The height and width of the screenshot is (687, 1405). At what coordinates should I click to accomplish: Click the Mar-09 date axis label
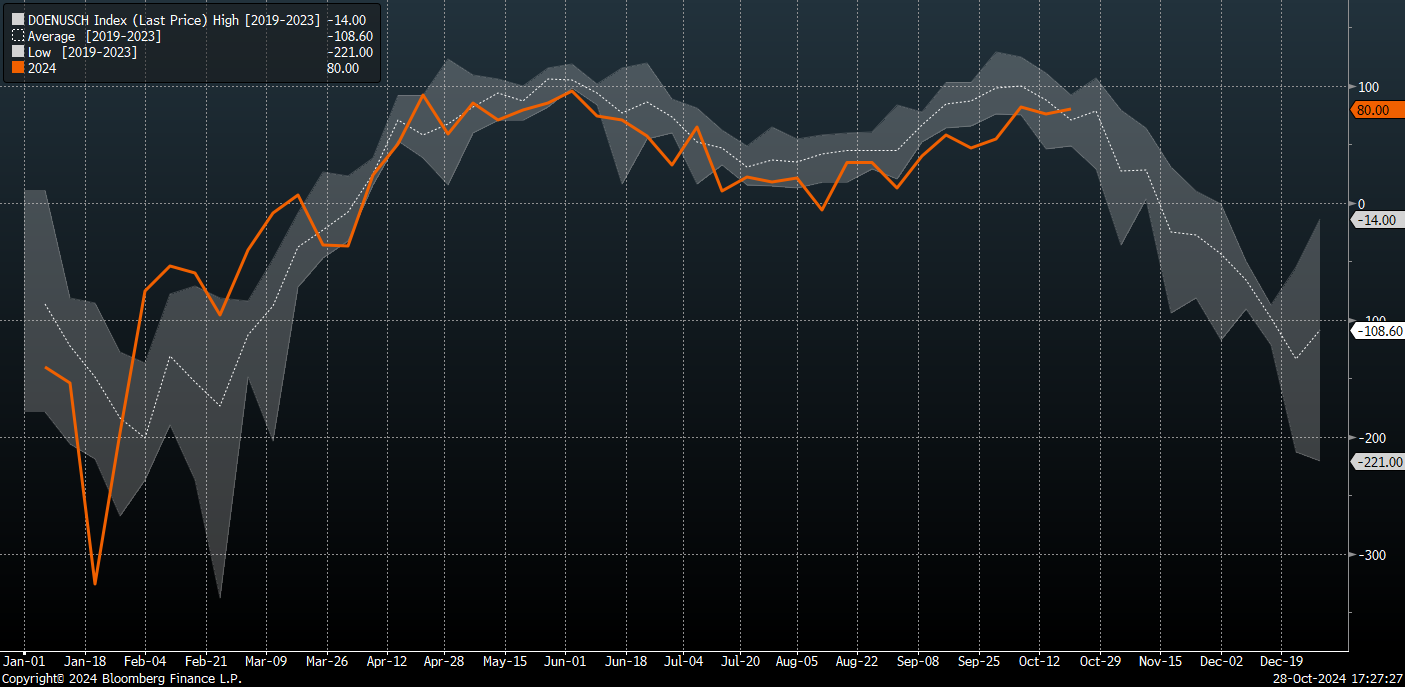264,662
